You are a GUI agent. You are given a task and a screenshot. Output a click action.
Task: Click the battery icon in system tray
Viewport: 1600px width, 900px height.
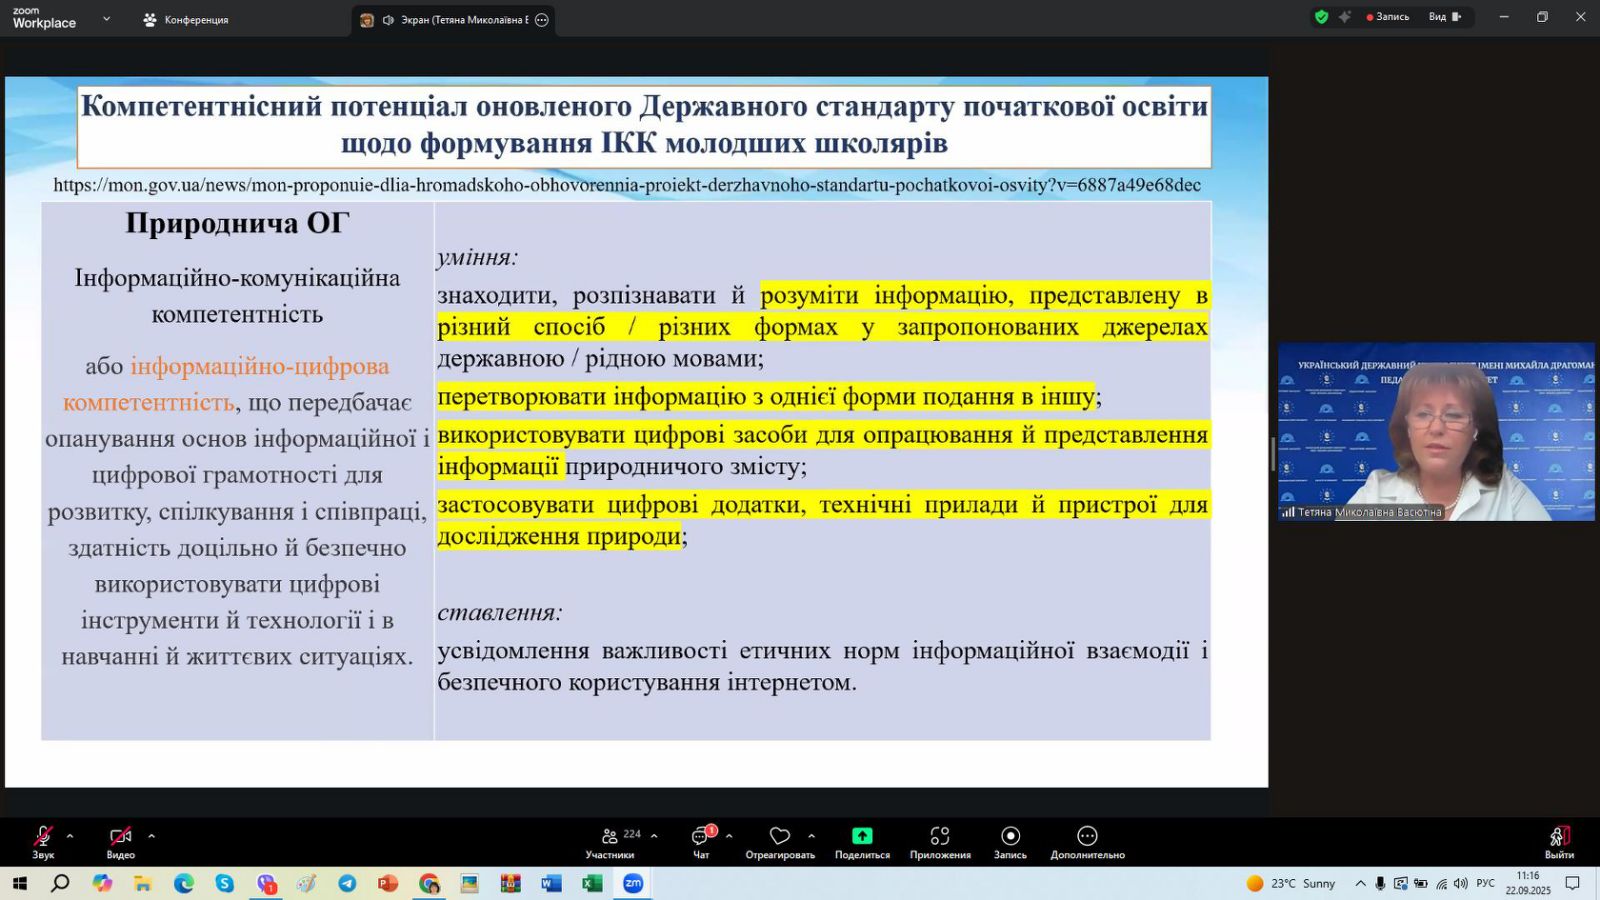(1420, 883)
